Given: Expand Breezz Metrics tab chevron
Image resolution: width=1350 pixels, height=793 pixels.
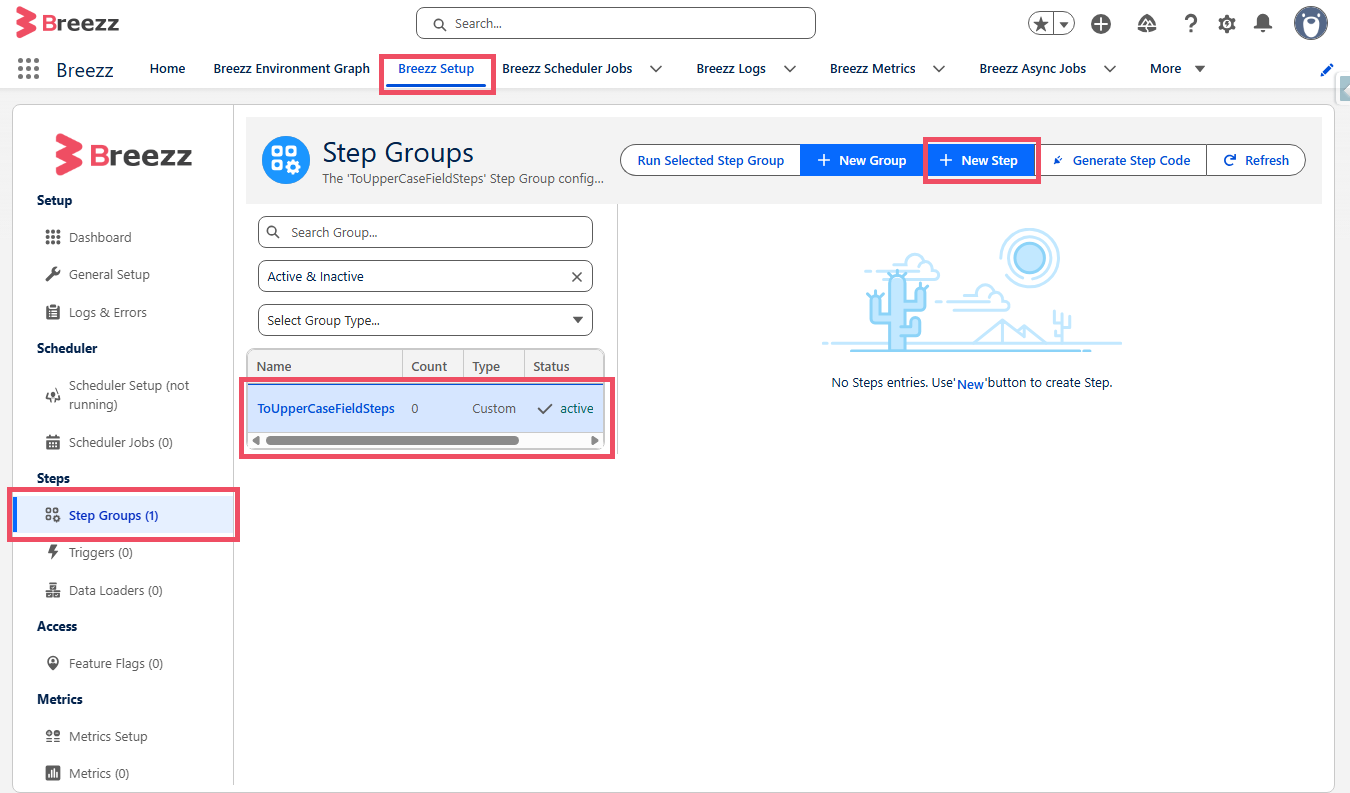Looking at the screenshot, I should click(939, 69).
